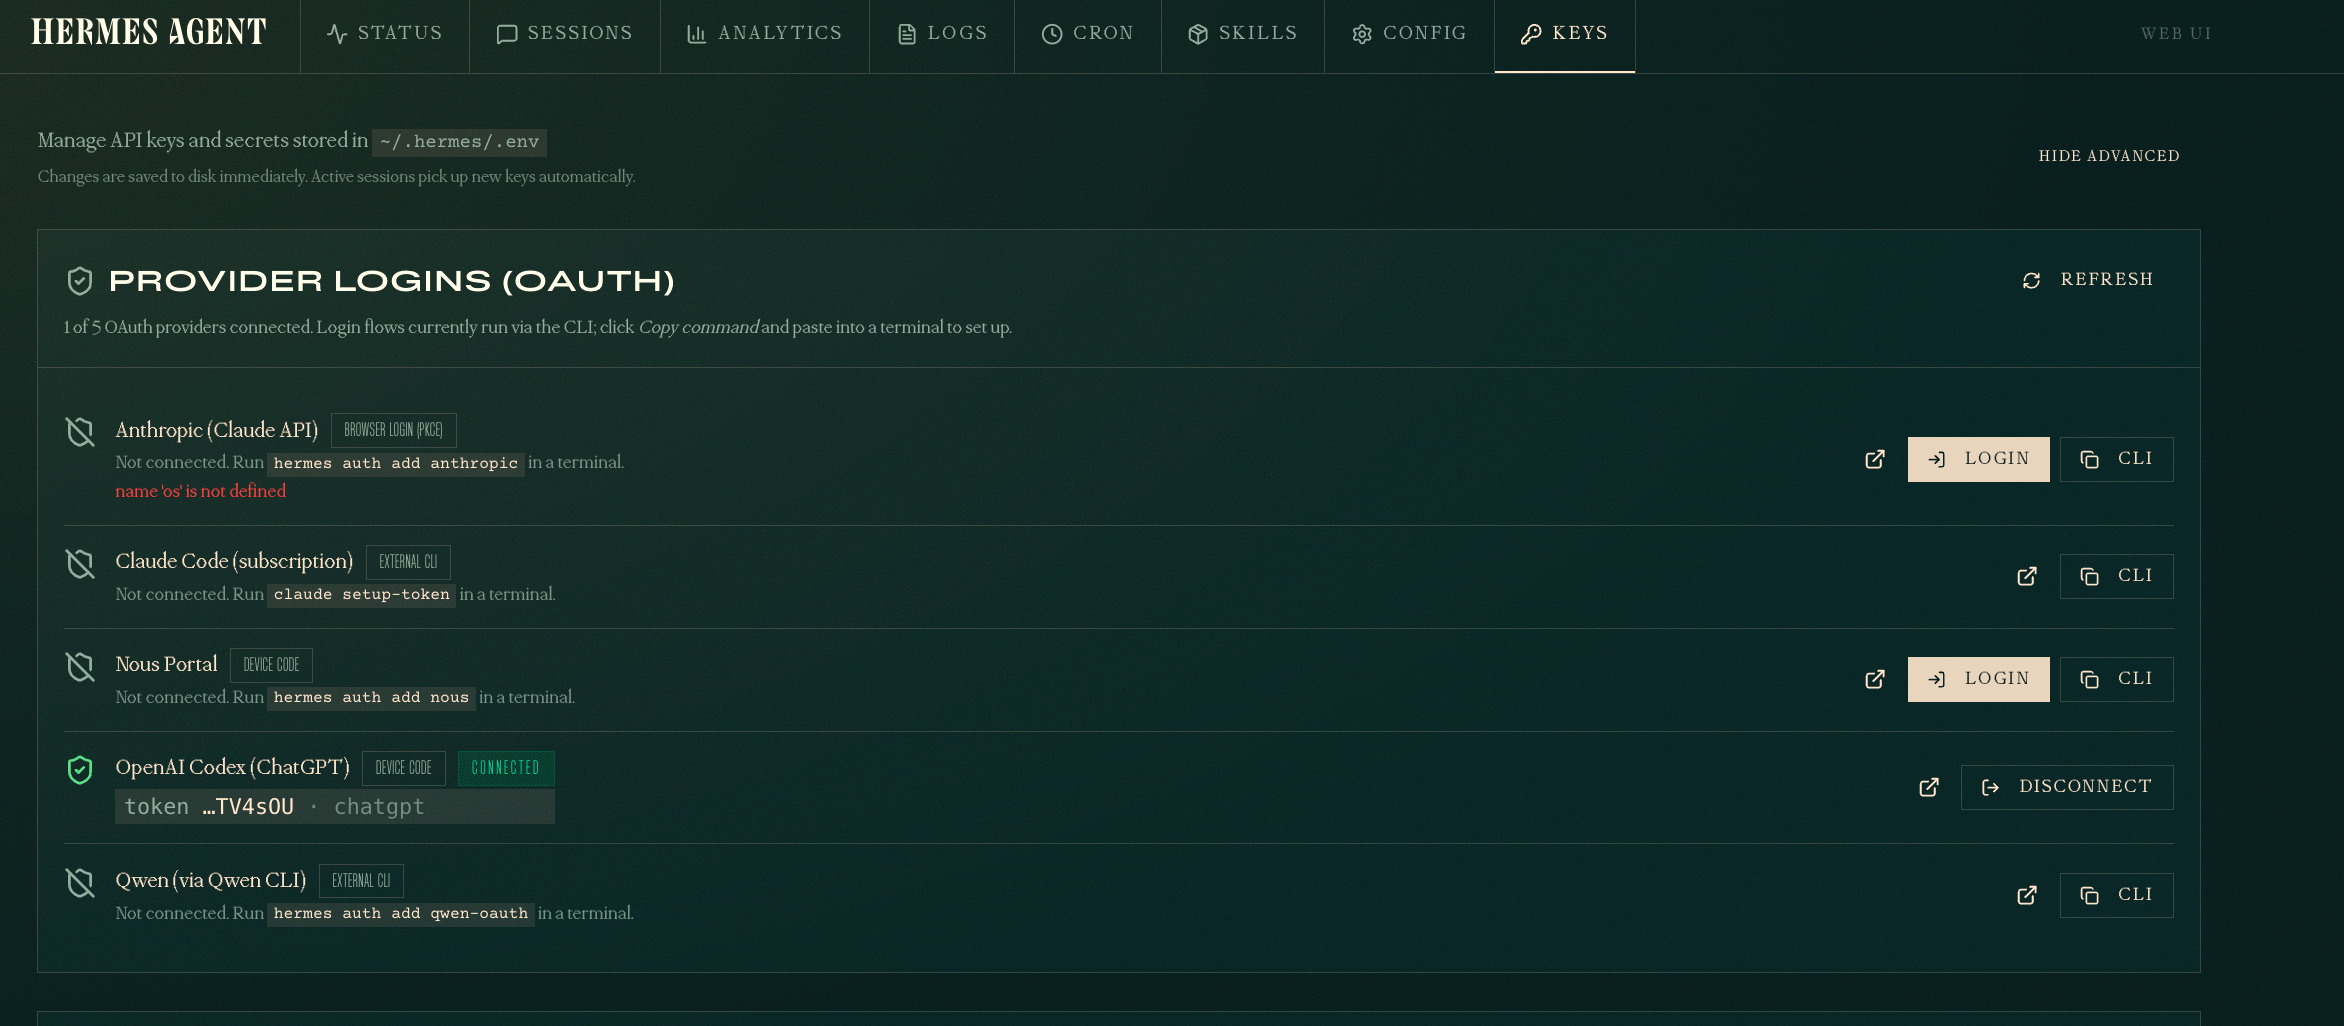Screen dimensions: 2344x1026
Task: Click the "~/.hermes/.env" path text
Action: tap(459, 142)
